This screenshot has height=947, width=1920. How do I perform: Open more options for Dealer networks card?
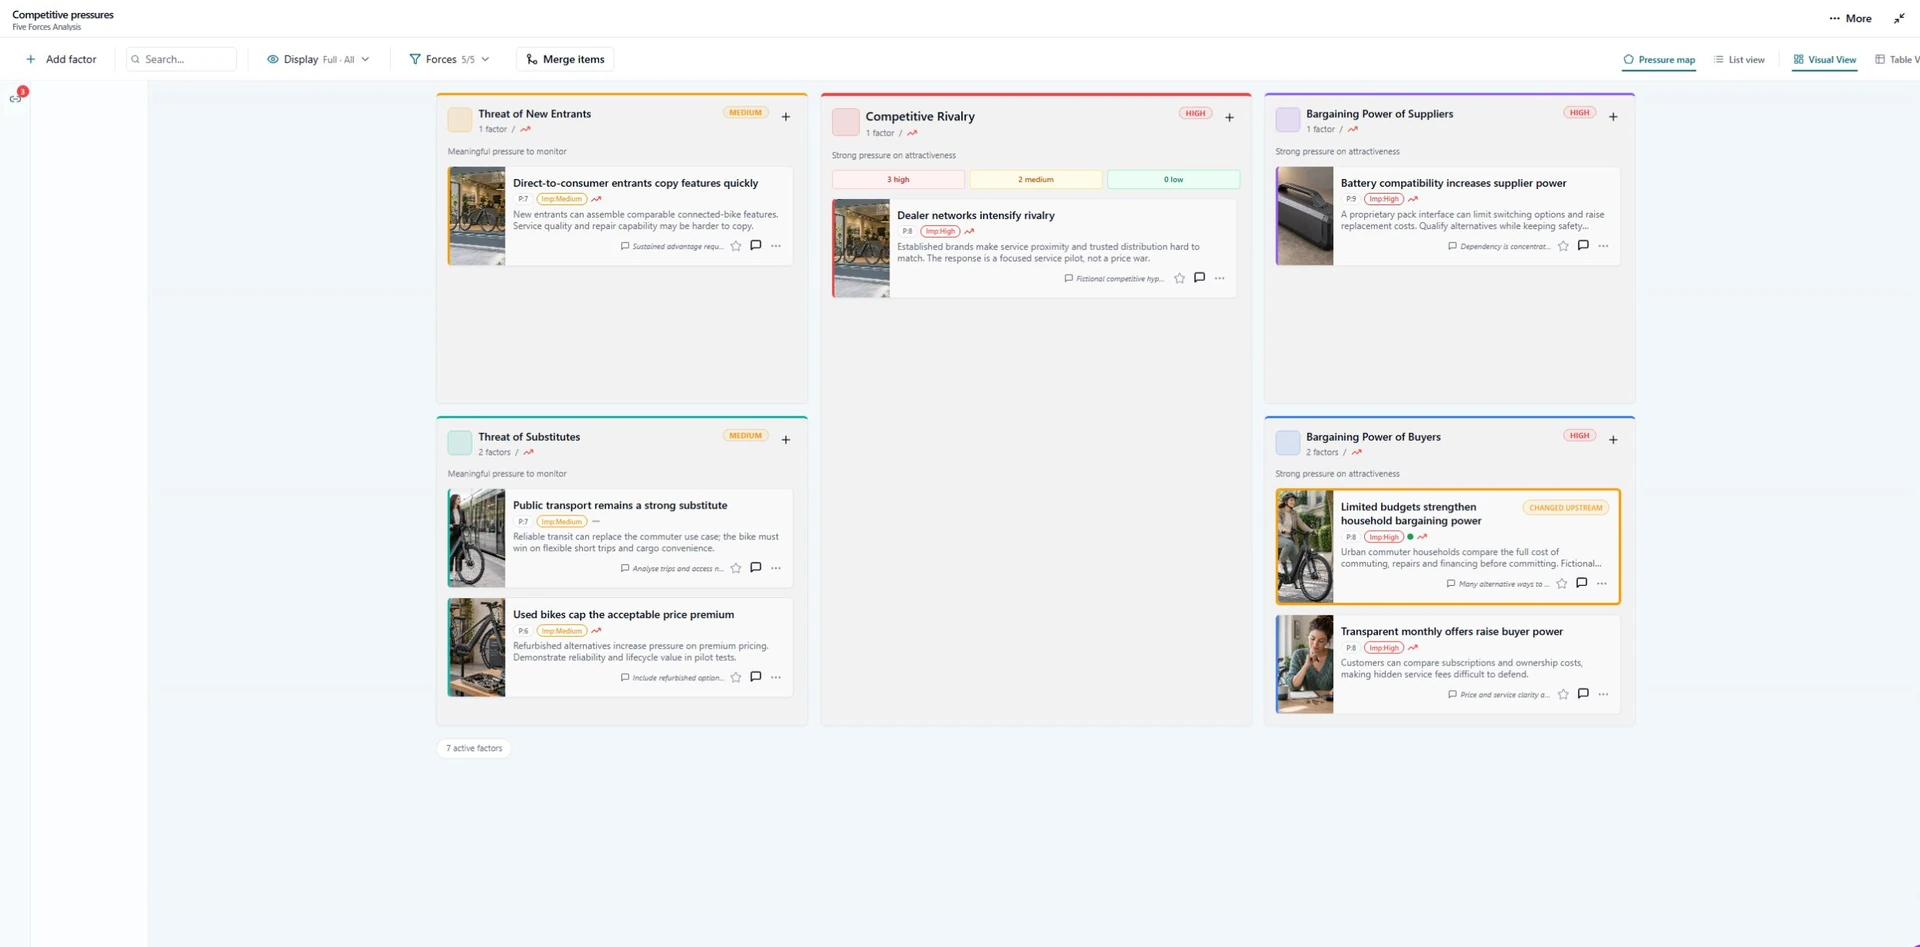1219,278
